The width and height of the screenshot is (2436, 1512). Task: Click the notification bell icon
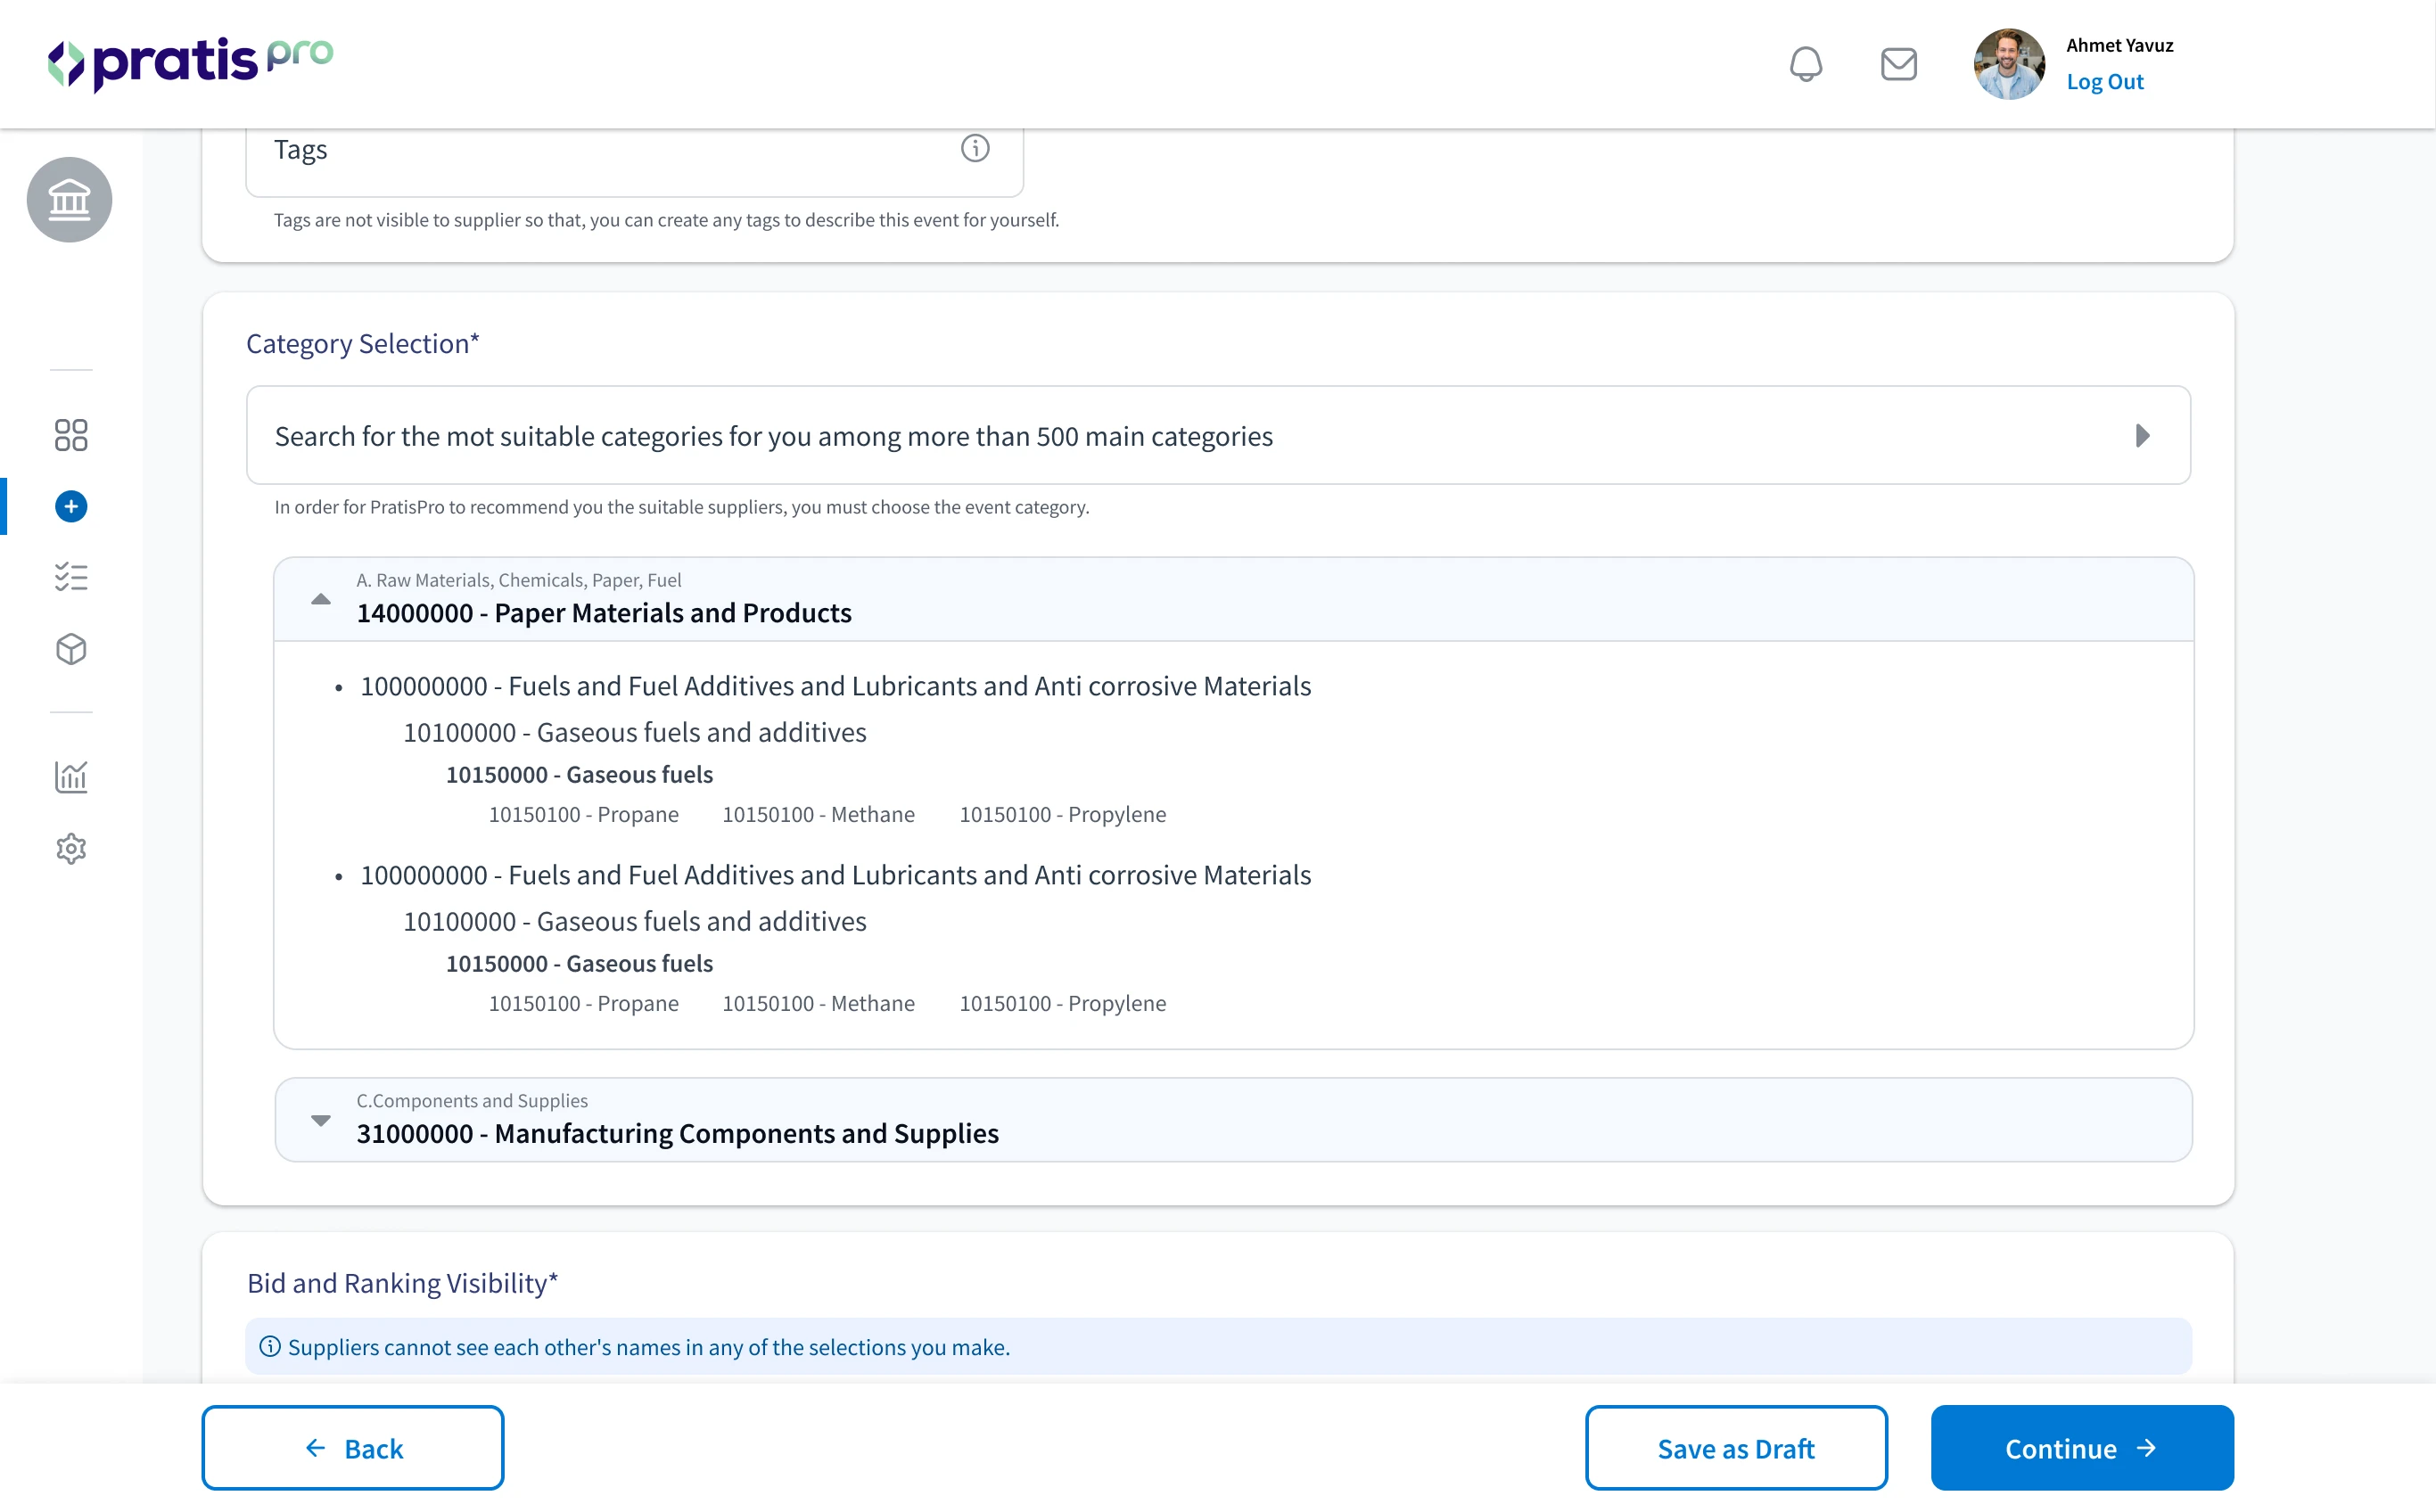tap(1806, 62)
